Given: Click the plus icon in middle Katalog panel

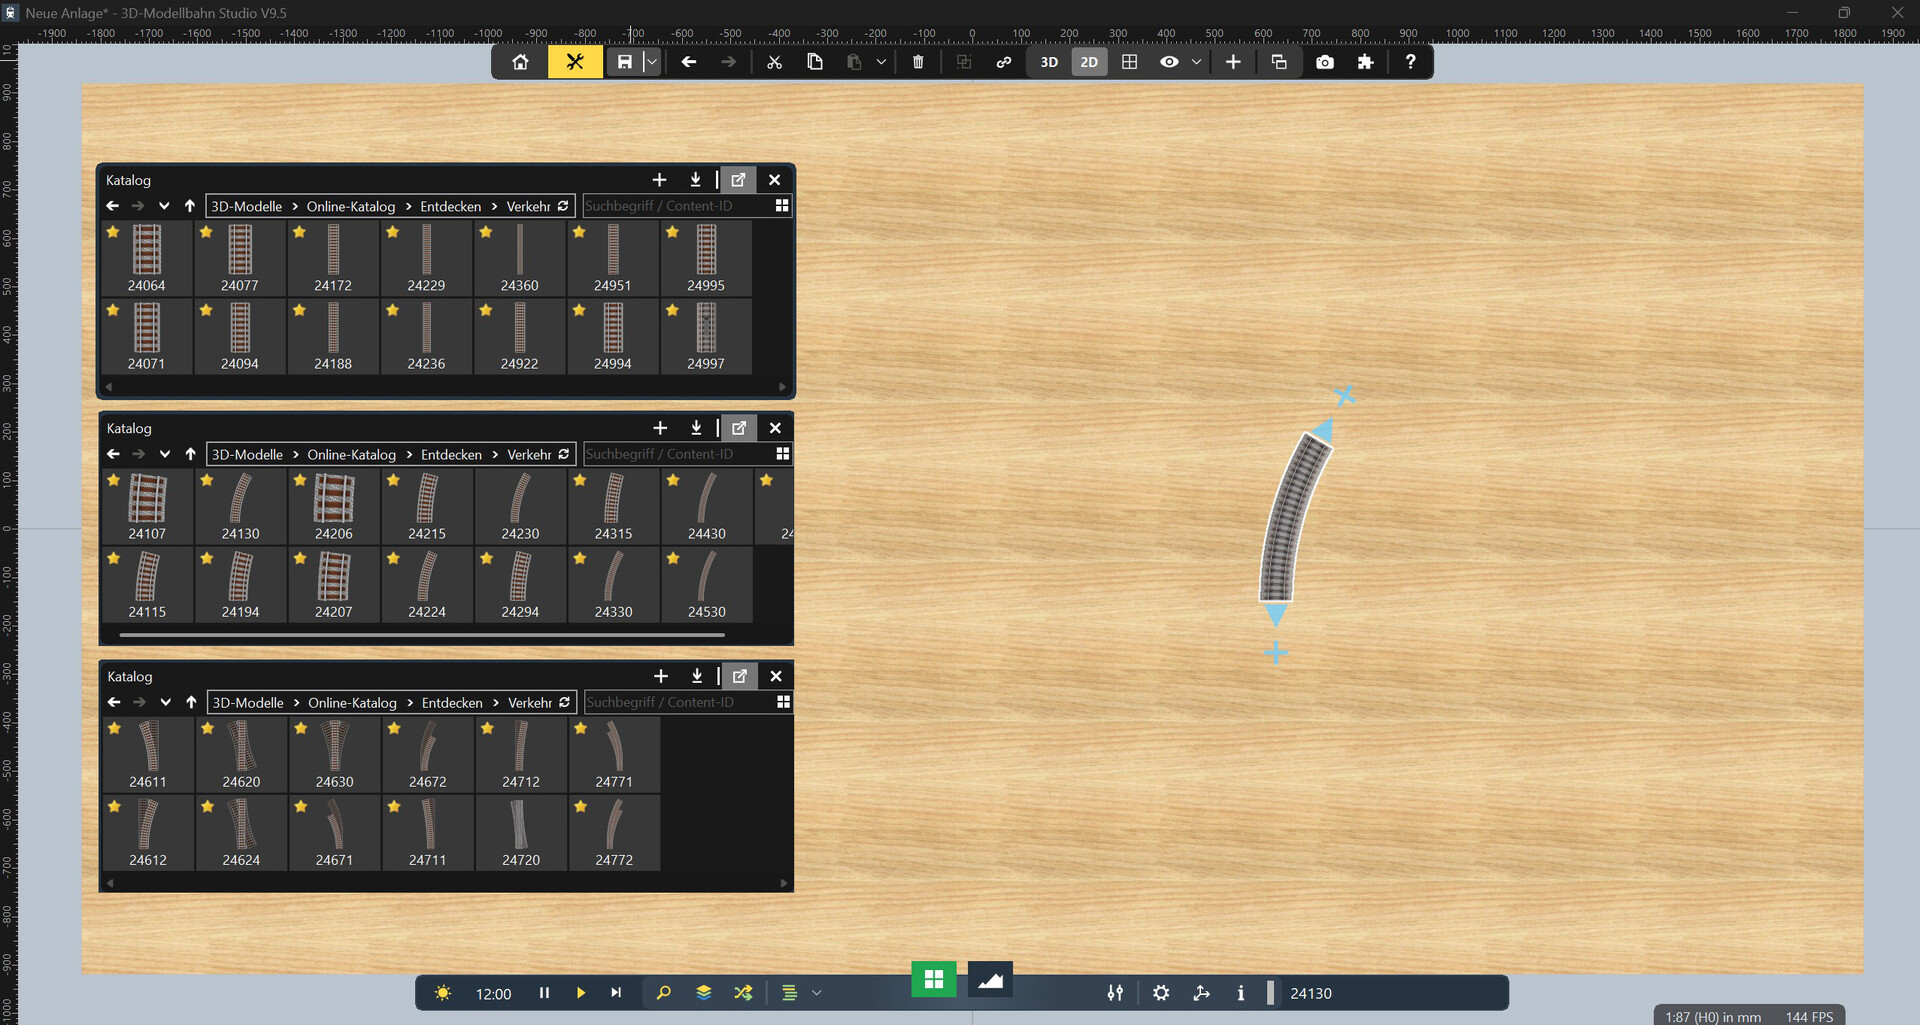Looking at the screenshot, I should (660, 428).
